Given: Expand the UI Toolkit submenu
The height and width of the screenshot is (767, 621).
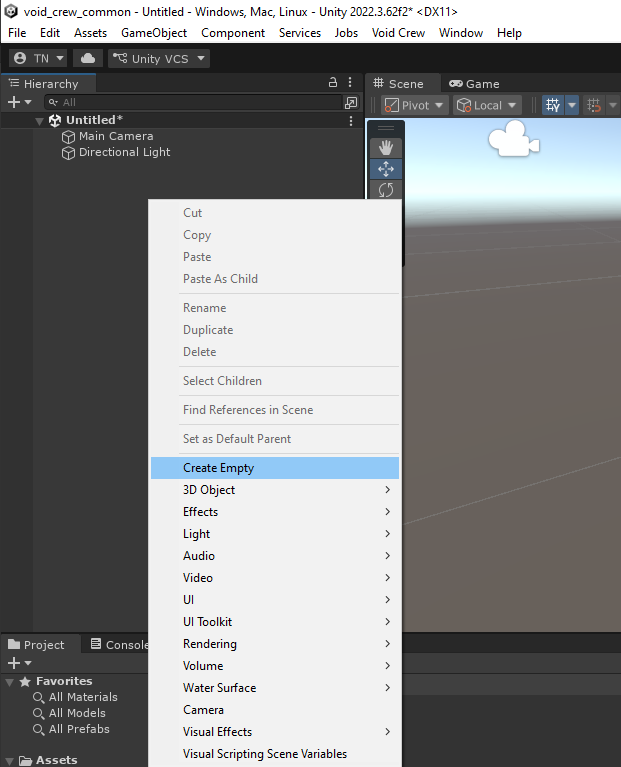Looking at the screenshot, I should tap(275, 622).
